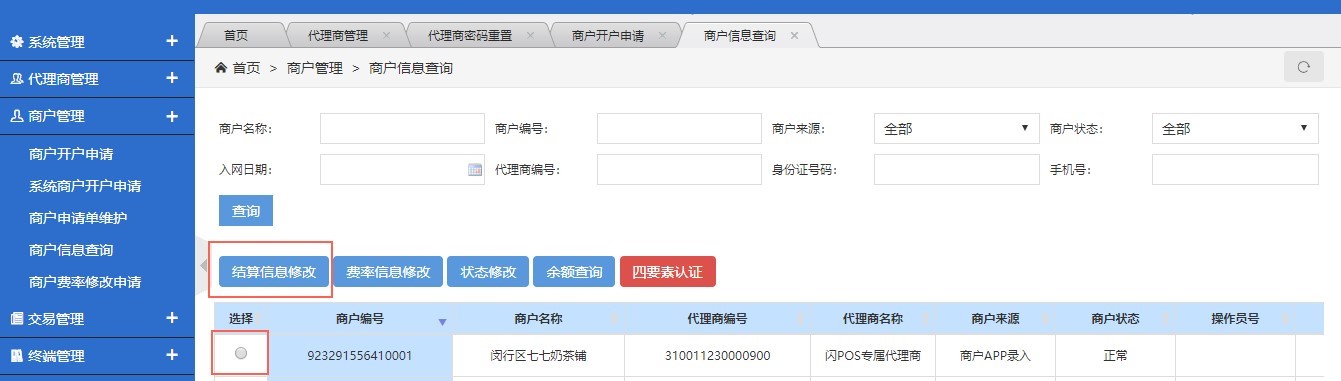Image resolution: width=1341 pixels, height=381 pixels.
Task: Select the radio button for merchant 923291556410001
Action: pos(240,353)
